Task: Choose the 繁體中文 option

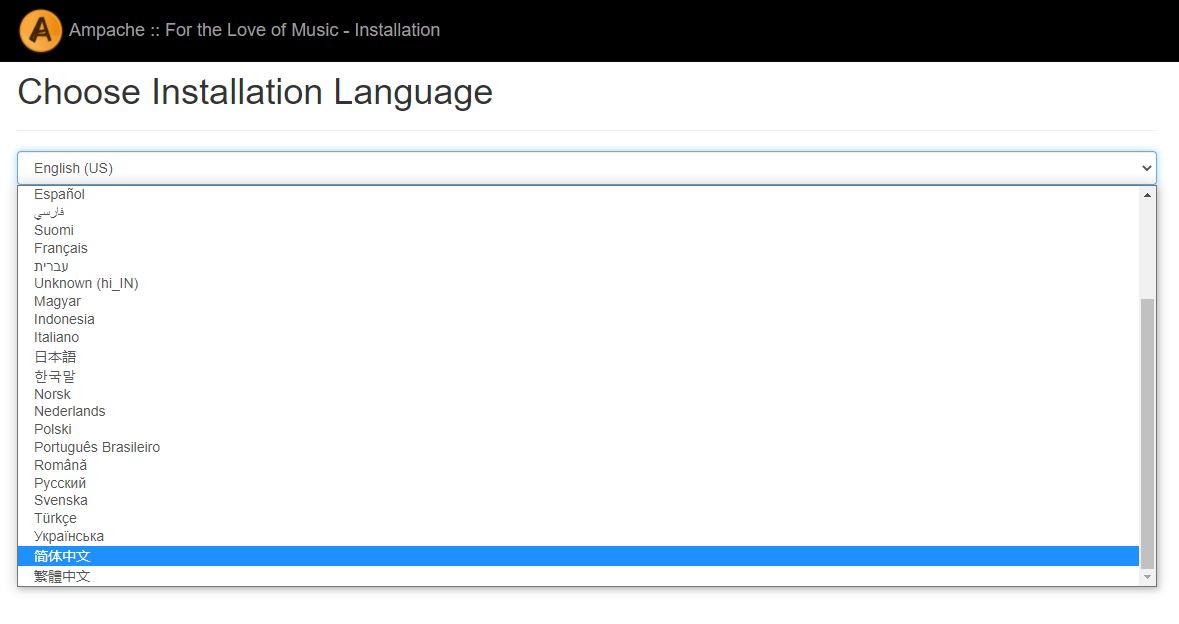Action: pyautogui.click(x=578, y=576)
